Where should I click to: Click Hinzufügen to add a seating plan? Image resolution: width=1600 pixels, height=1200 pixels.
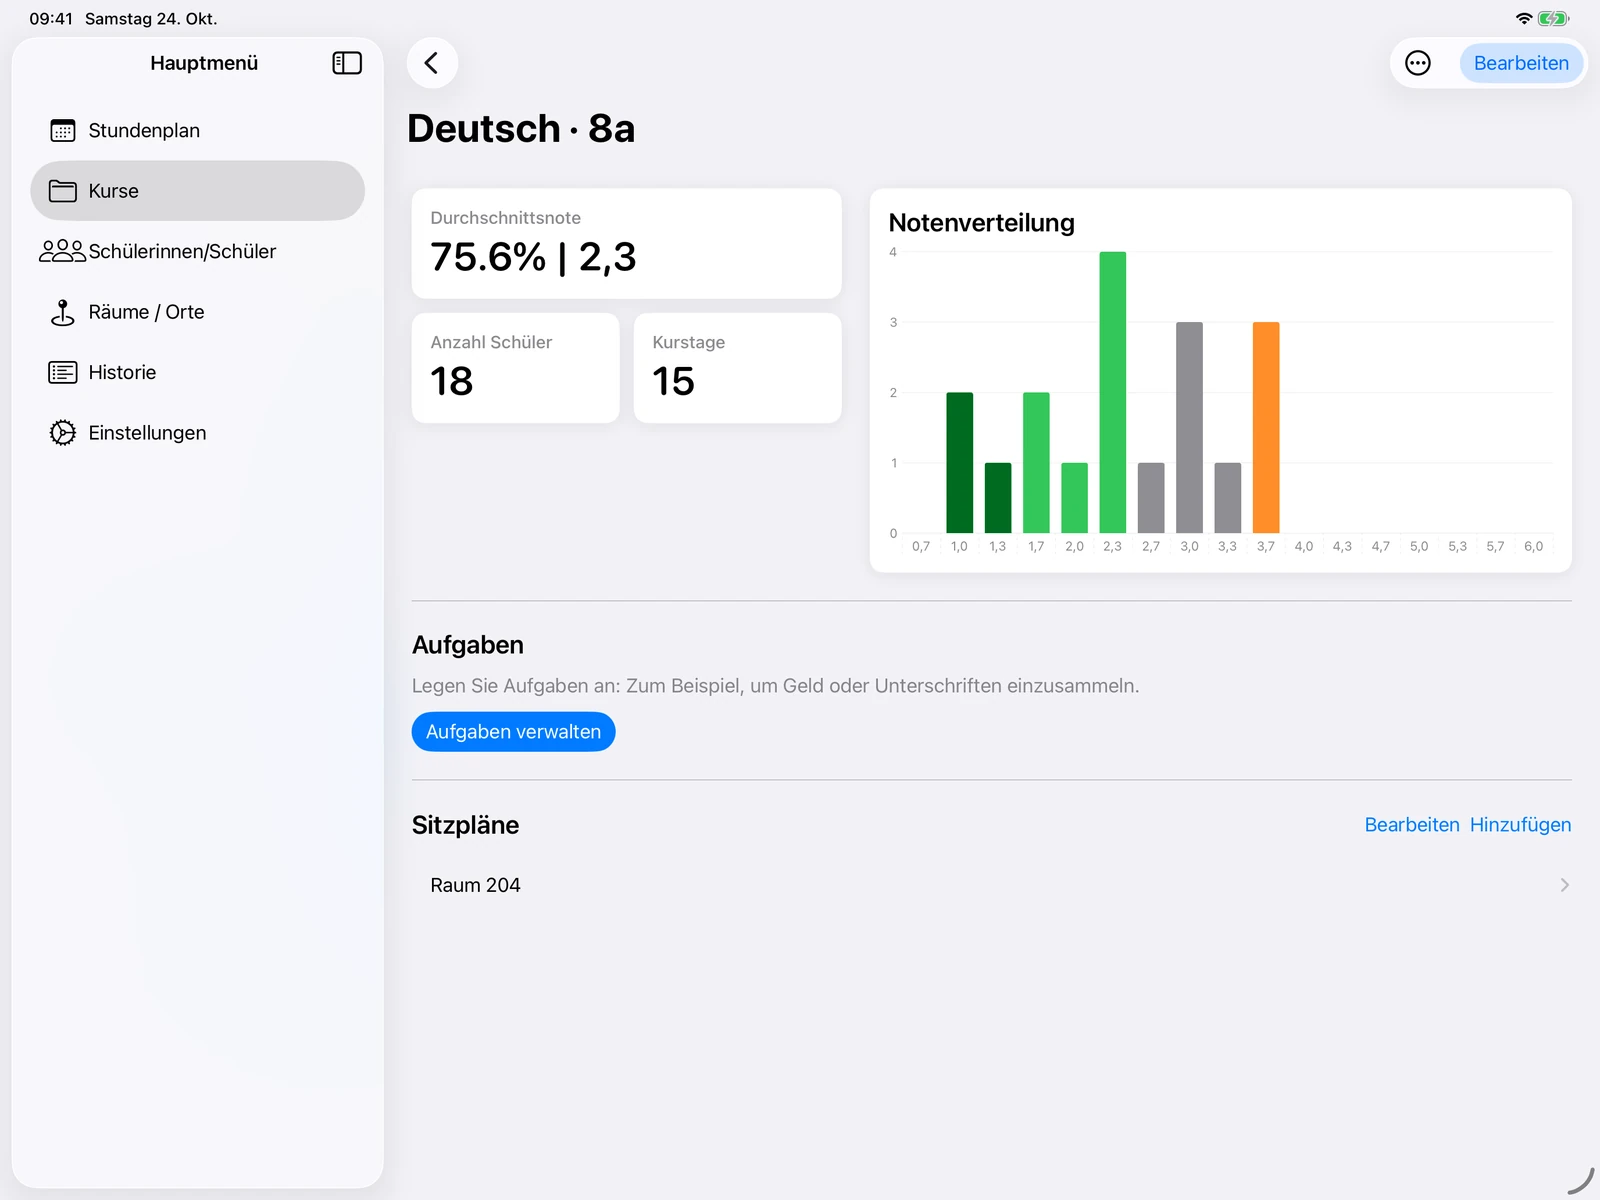point(1520,825)
